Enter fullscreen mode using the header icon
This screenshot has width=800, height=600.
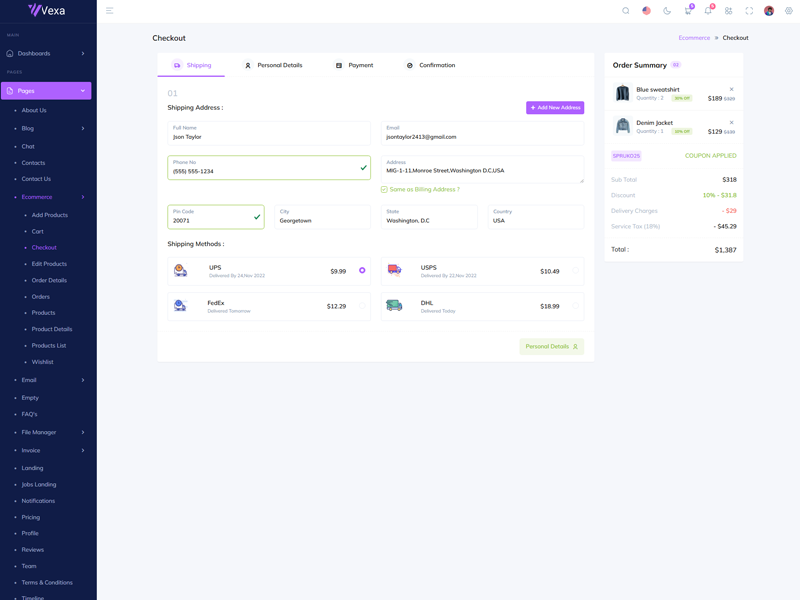pyautogui.click(x=749, y=11)
